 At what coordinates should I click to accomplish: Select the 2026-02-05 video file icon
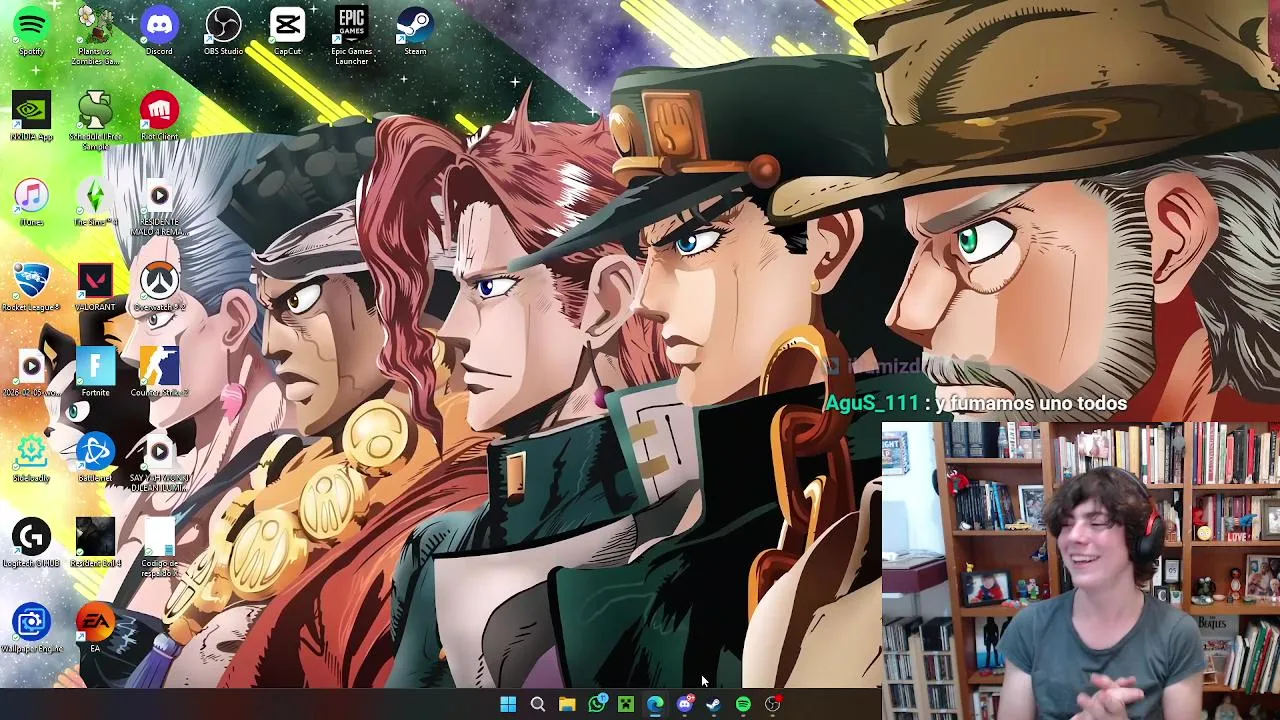click(x=31, y=373)
